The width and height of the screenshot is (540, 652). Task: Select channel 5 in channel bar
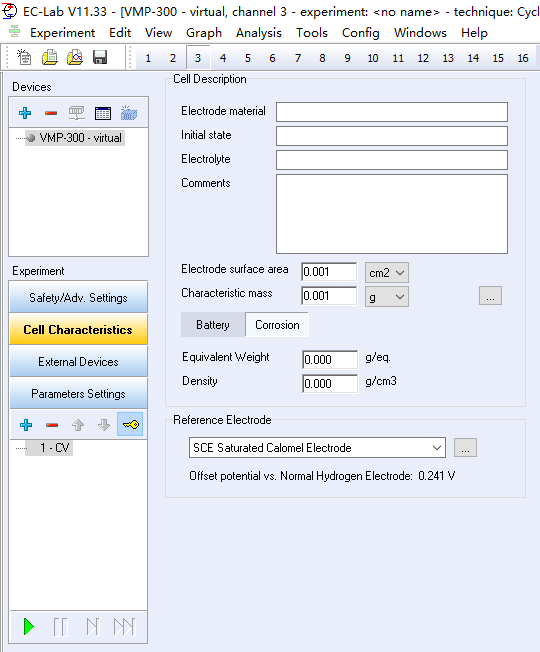click(248, 58)
